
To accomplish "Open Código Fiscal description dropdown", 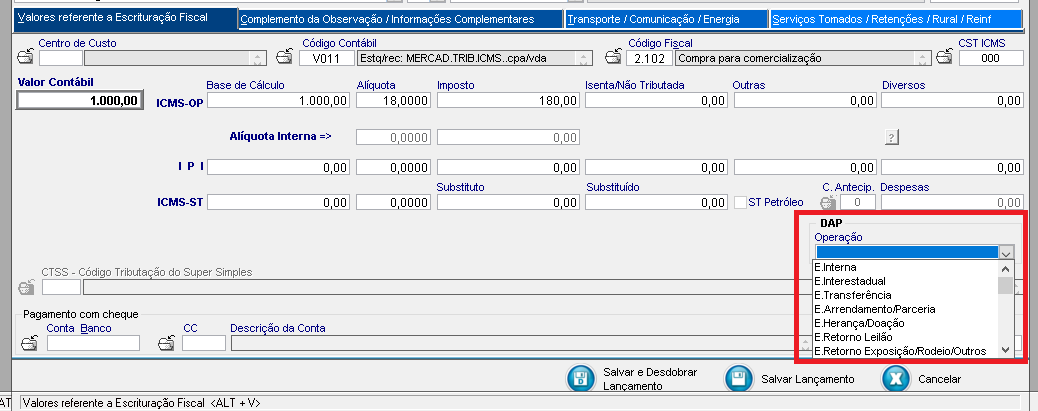I will click(921, 58).
